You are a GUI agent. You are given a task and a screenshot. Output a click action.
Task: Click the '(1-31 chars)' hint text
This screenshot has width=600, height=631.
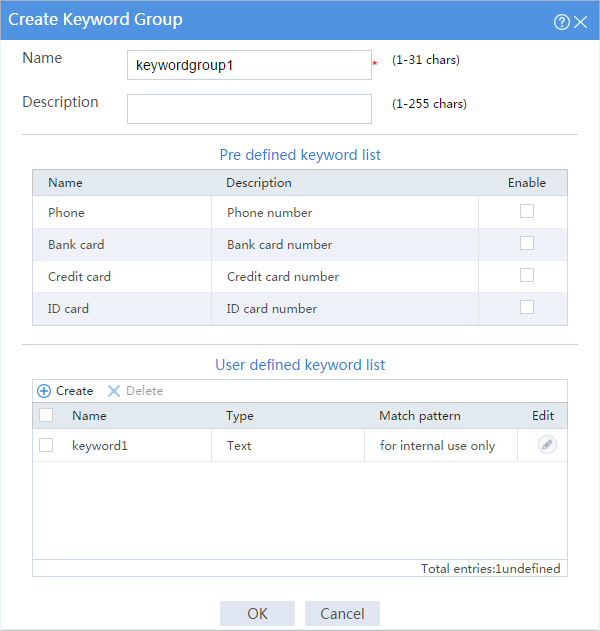(x=426, y=60)
